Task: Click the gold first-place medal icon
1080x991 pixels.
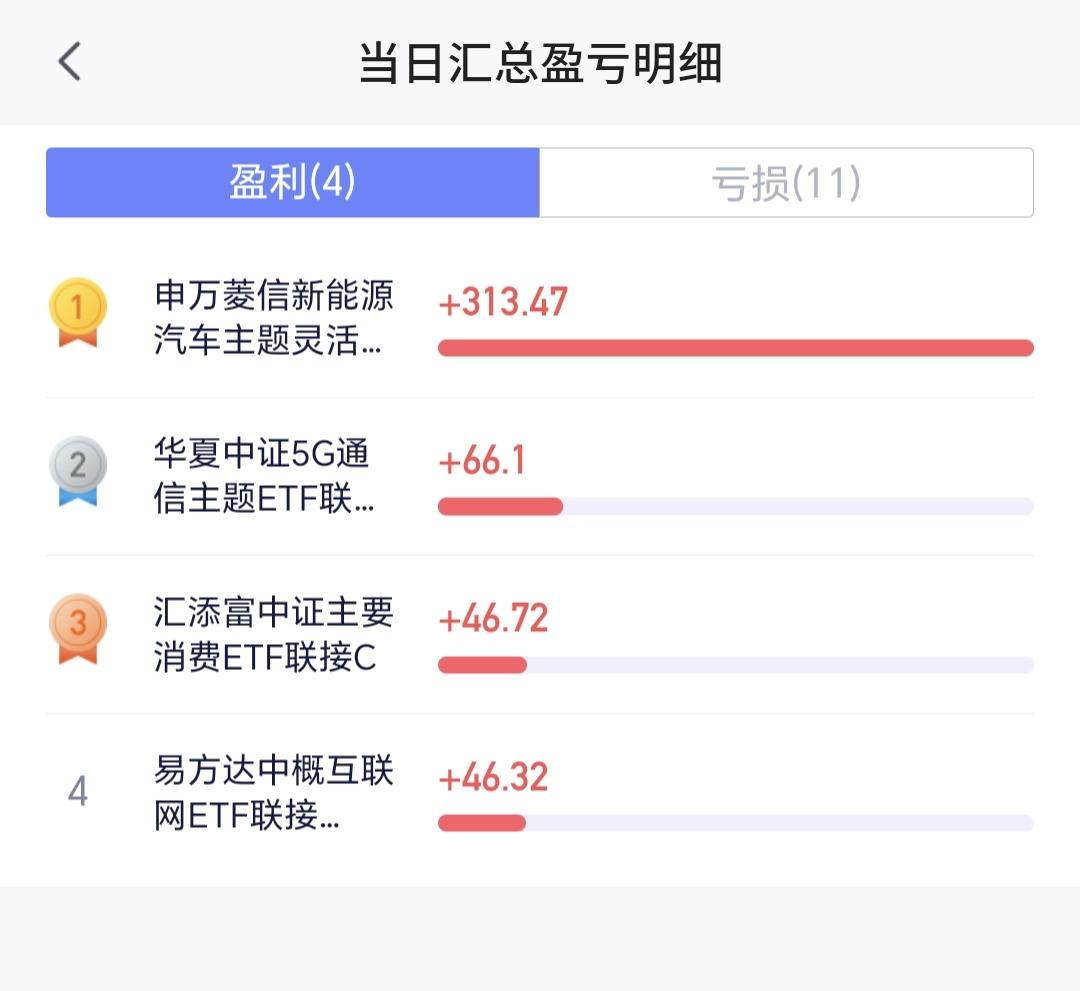Action: (78, 311)
